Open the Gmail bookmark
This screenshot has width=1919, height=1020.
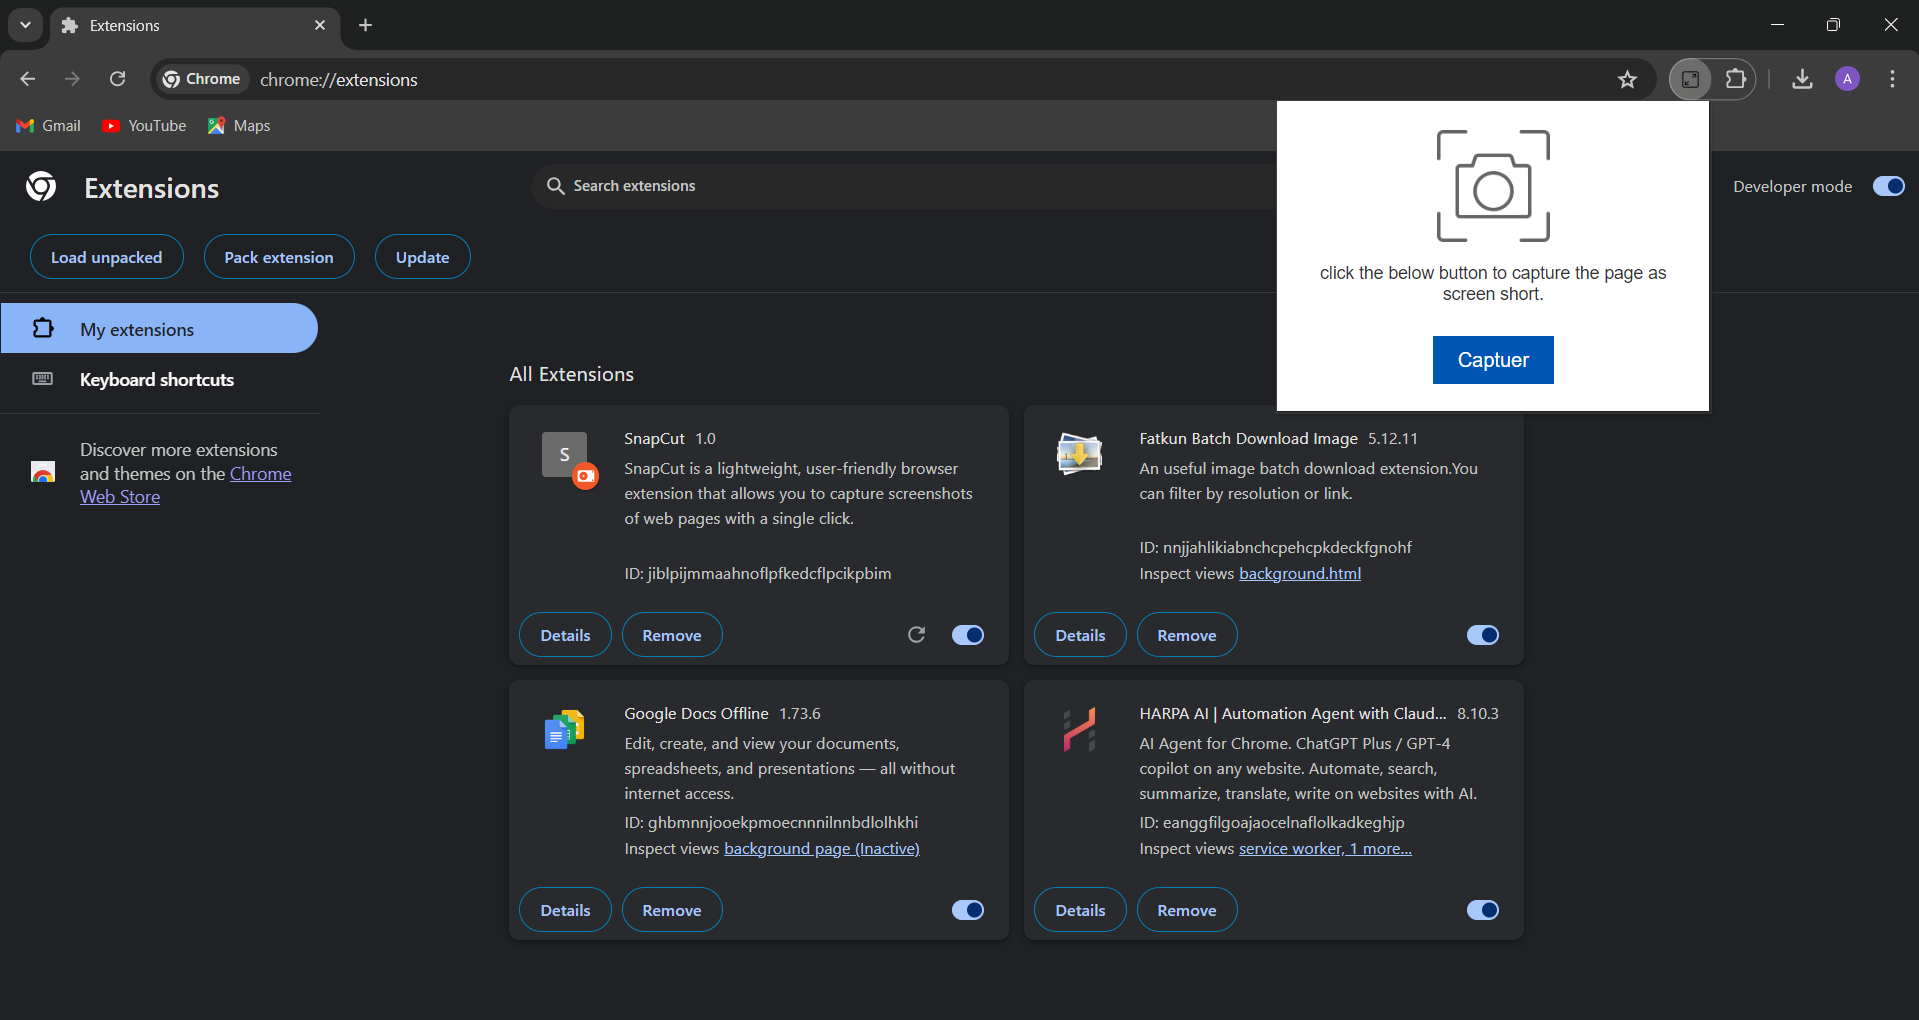[49, 126]
